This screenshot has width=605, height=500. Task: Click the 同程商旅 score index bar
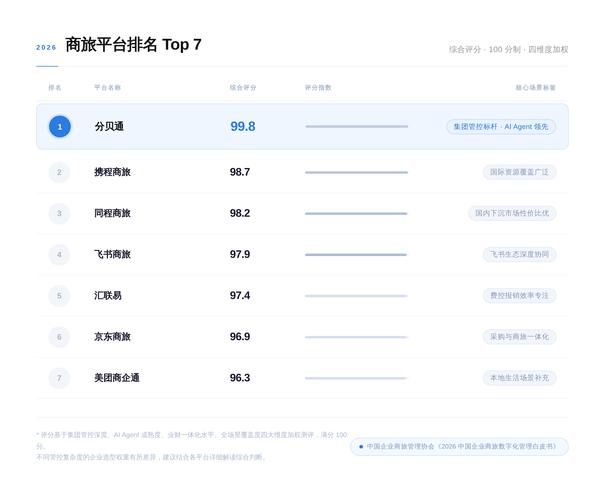tap(356, 213)
